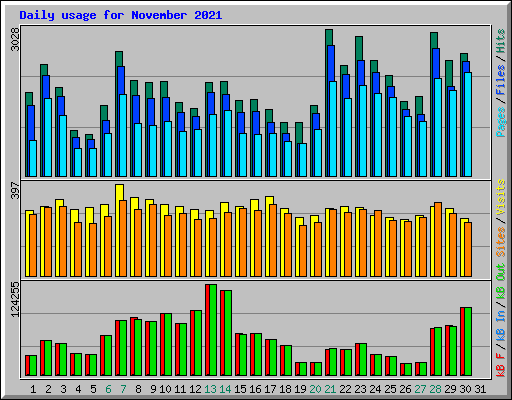Select day label "2" on the x-axis
The height and width of the screenshot is (400, 512).
(48, 389)
